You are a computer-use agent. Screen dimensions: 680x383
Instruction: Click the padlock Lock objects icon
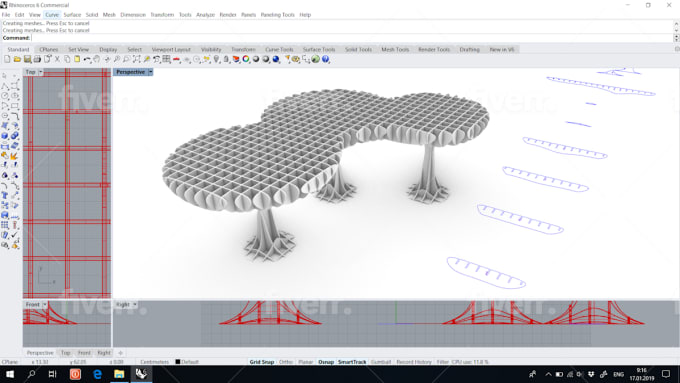tap(226, 59)
